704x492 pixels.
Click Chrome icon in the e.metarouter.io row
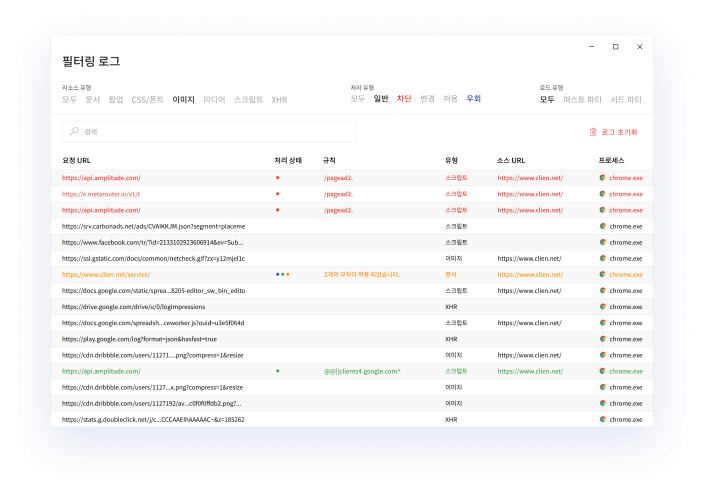pos(603,194)
